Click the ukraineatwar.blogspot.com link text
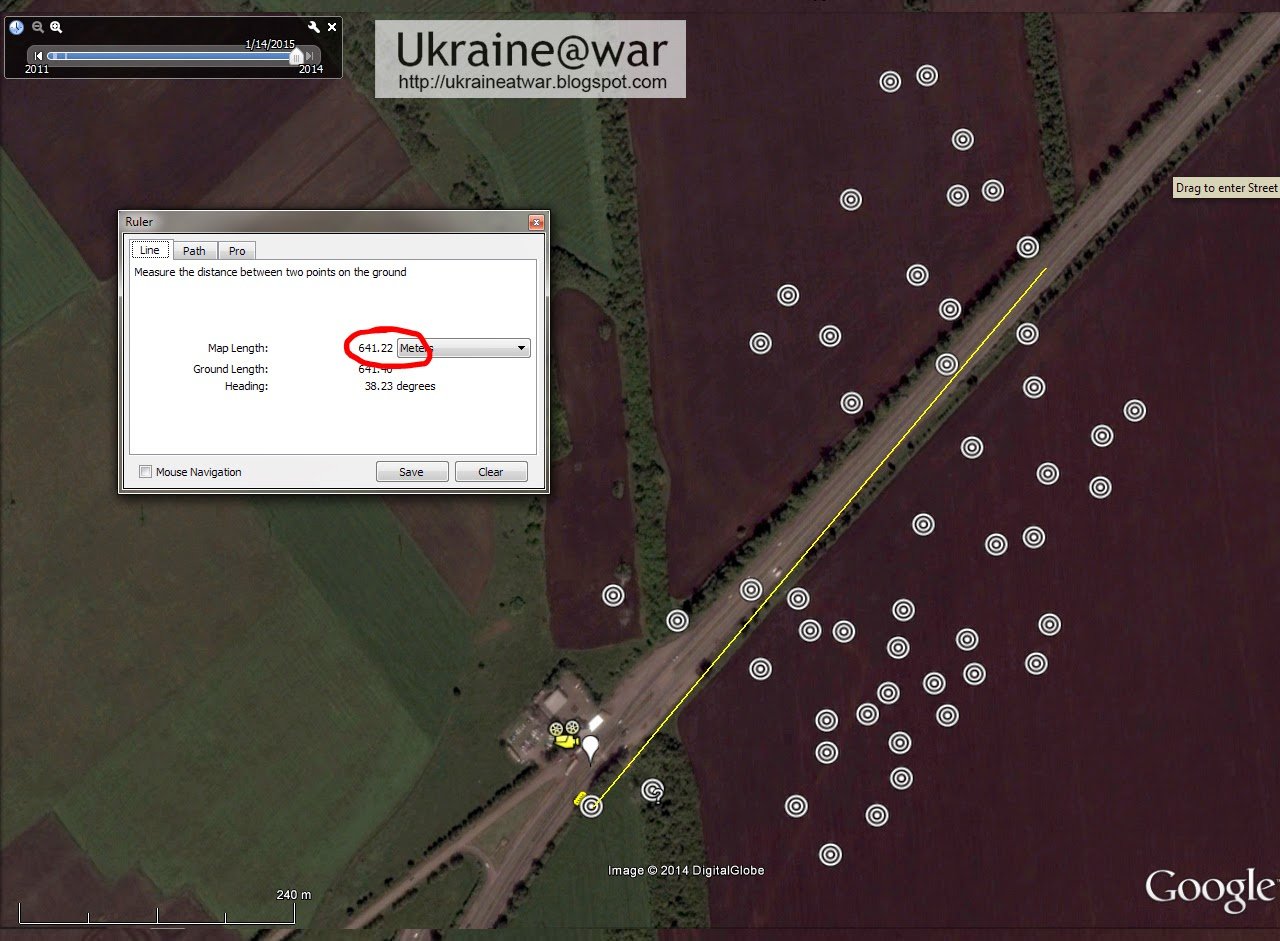This screenshot has width=1280, height=941. coord(532,83)
